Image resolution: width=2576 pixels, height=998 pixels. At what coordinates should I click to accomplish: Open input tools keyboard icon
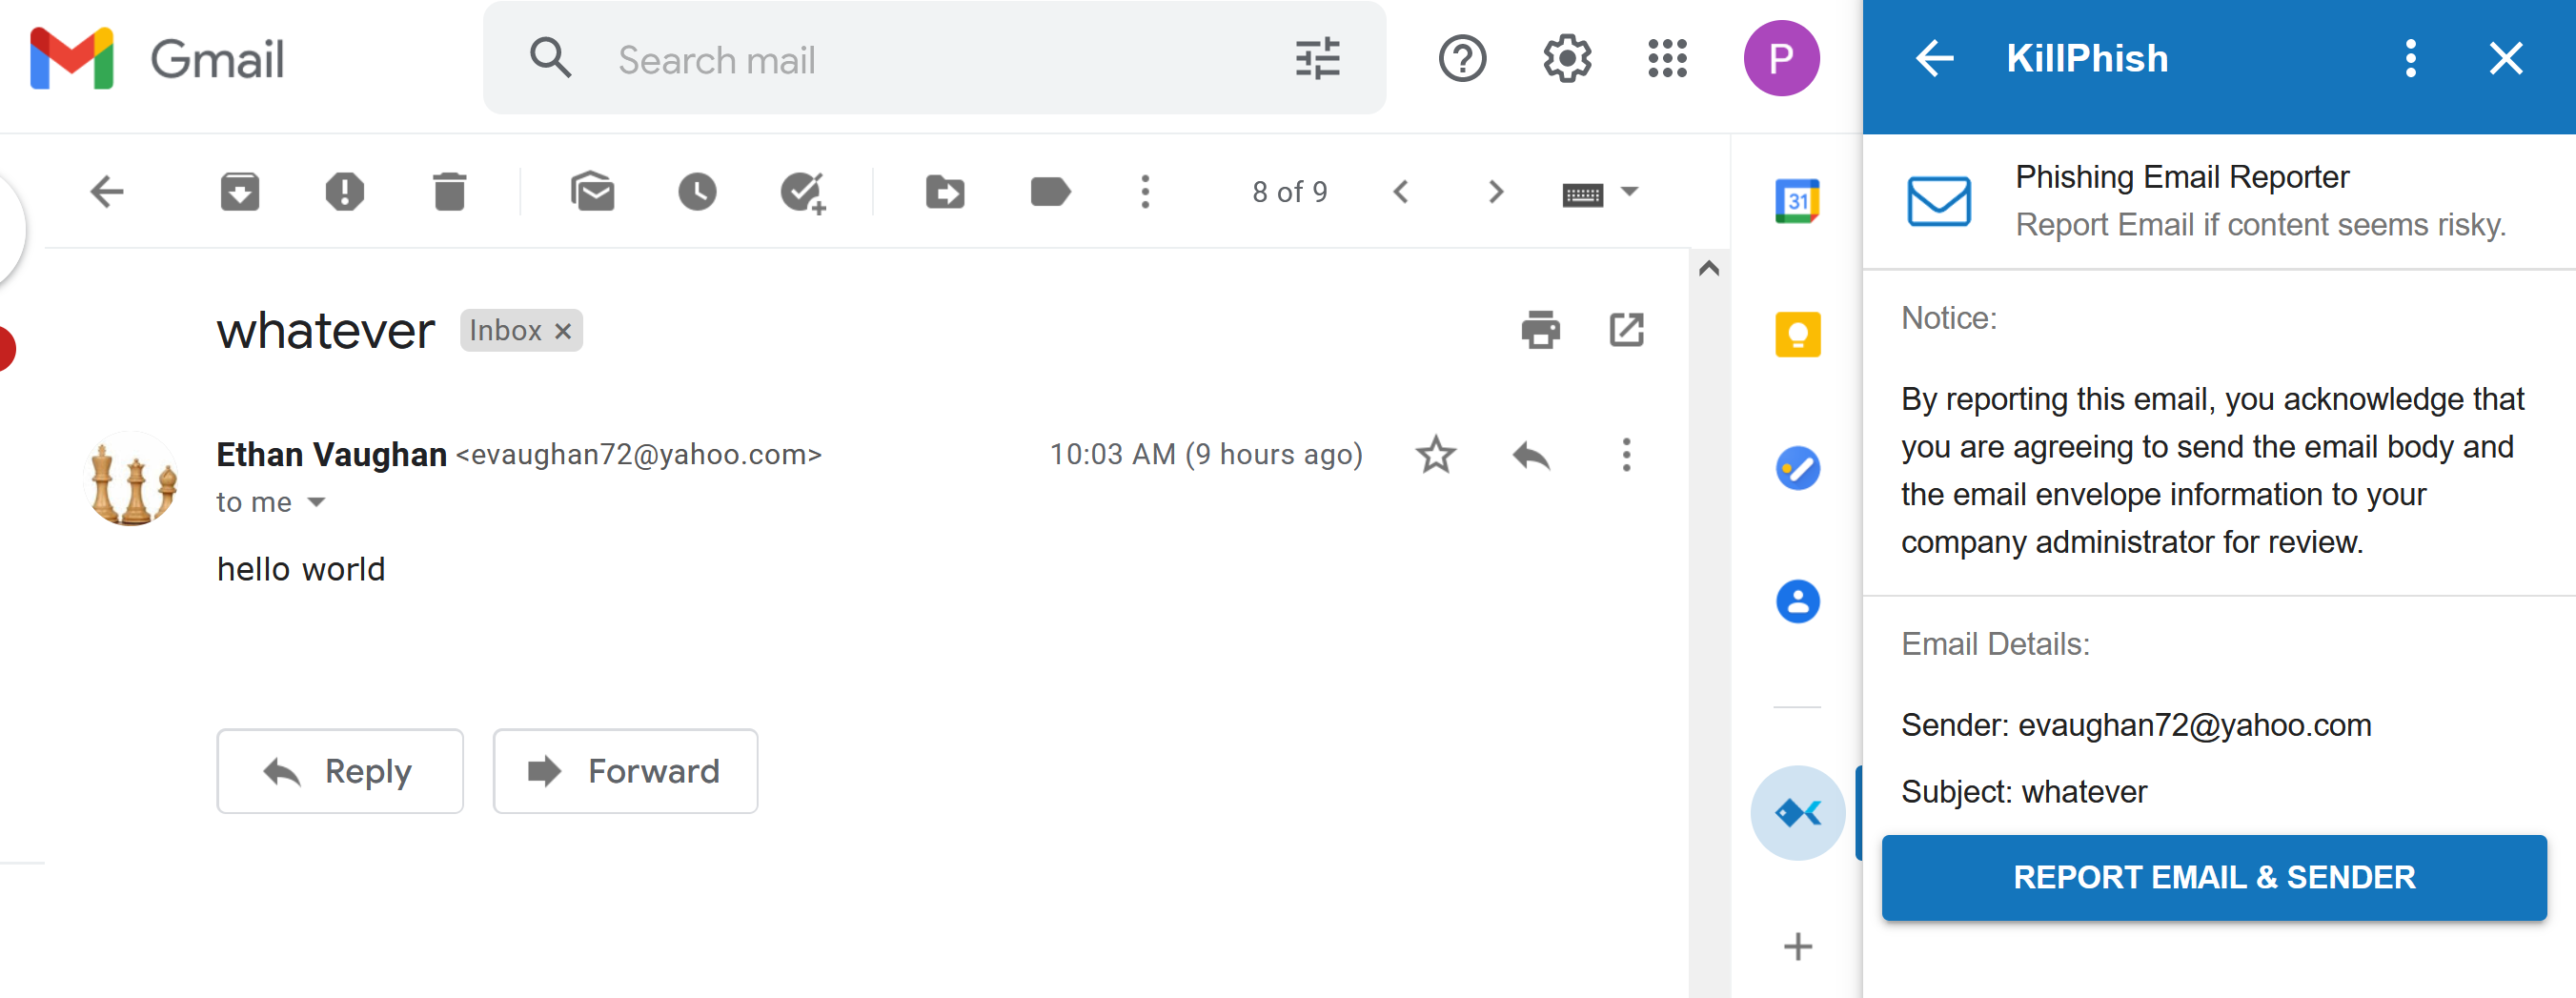click(1583, 194)
